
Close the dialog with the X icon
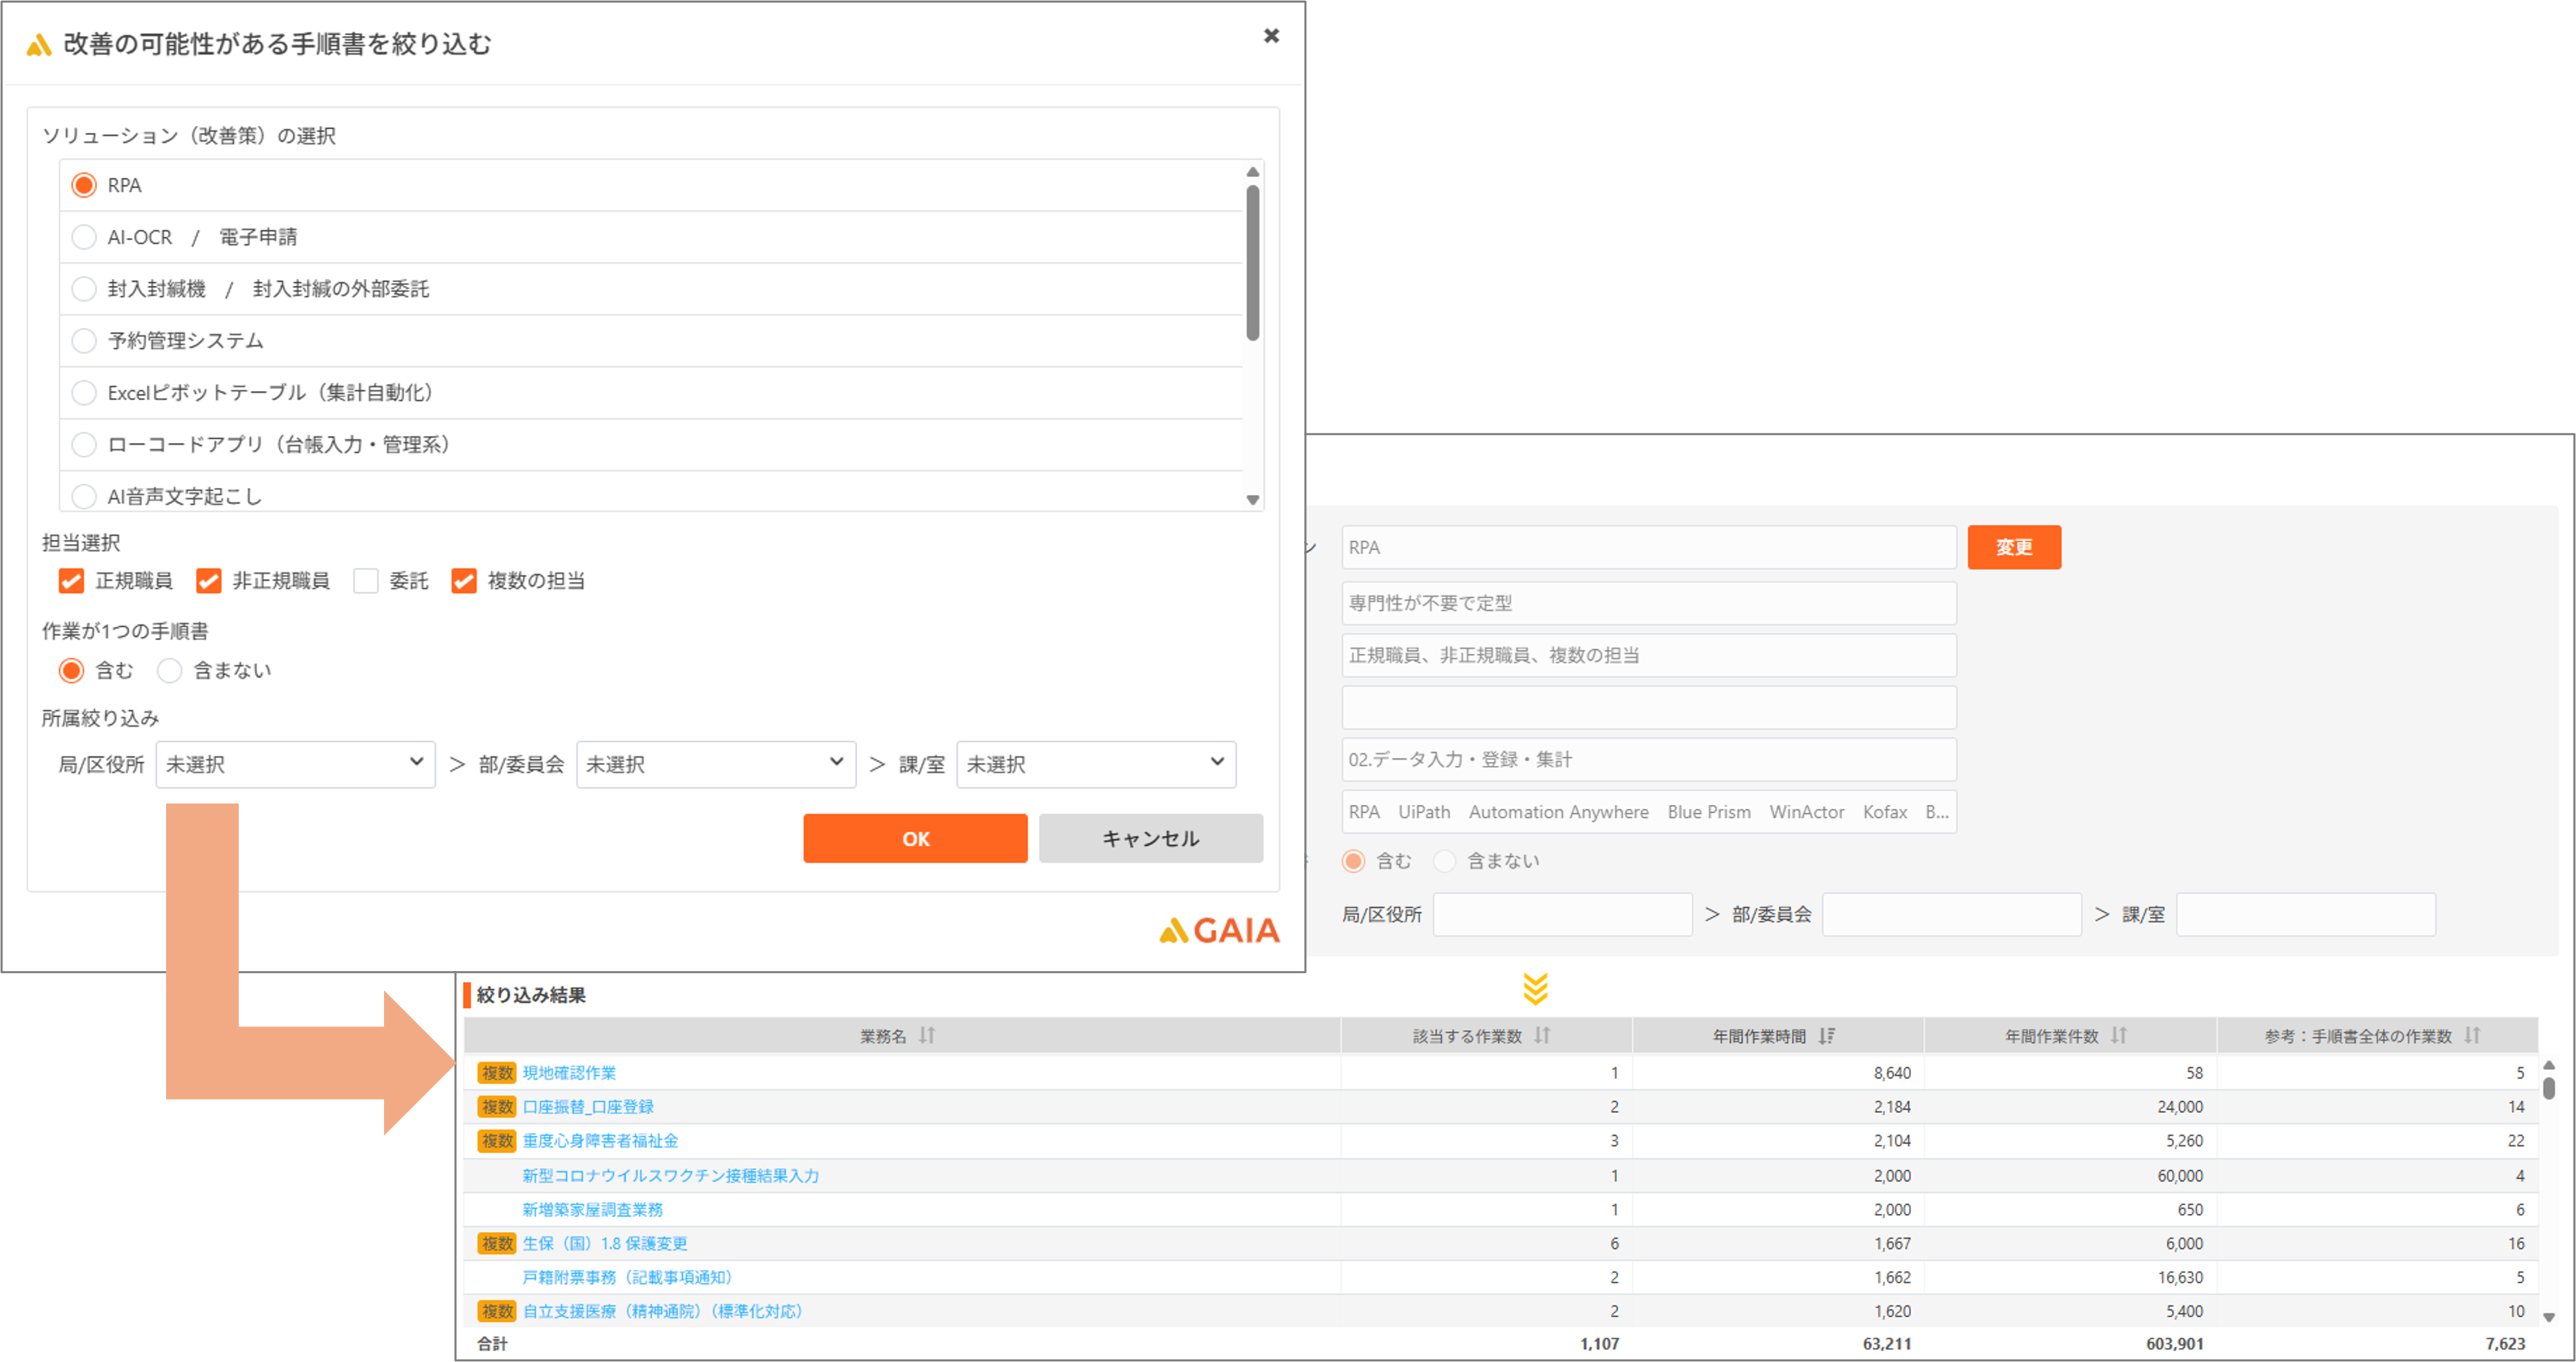pos(1271,36)
